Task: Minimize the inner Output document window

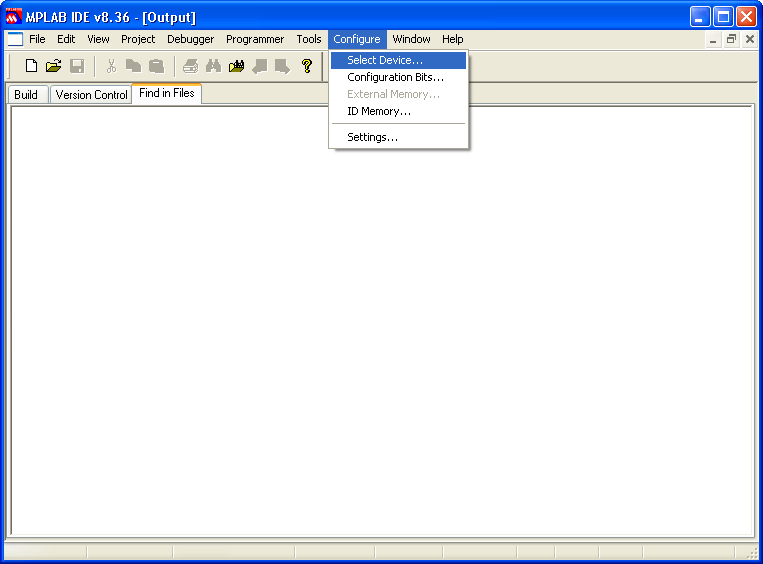Action: tap(713, 39)
